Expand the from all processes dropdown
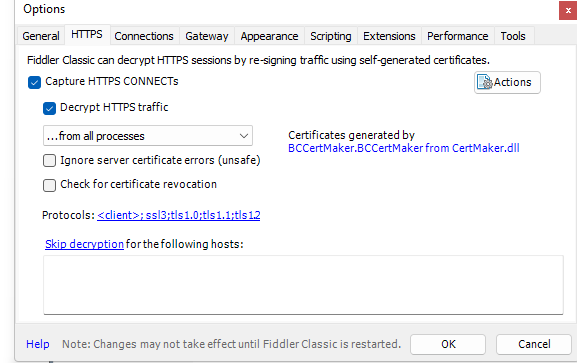Image resolution: width=577 pixels, height=363 pixels. [x=148, y=136]
